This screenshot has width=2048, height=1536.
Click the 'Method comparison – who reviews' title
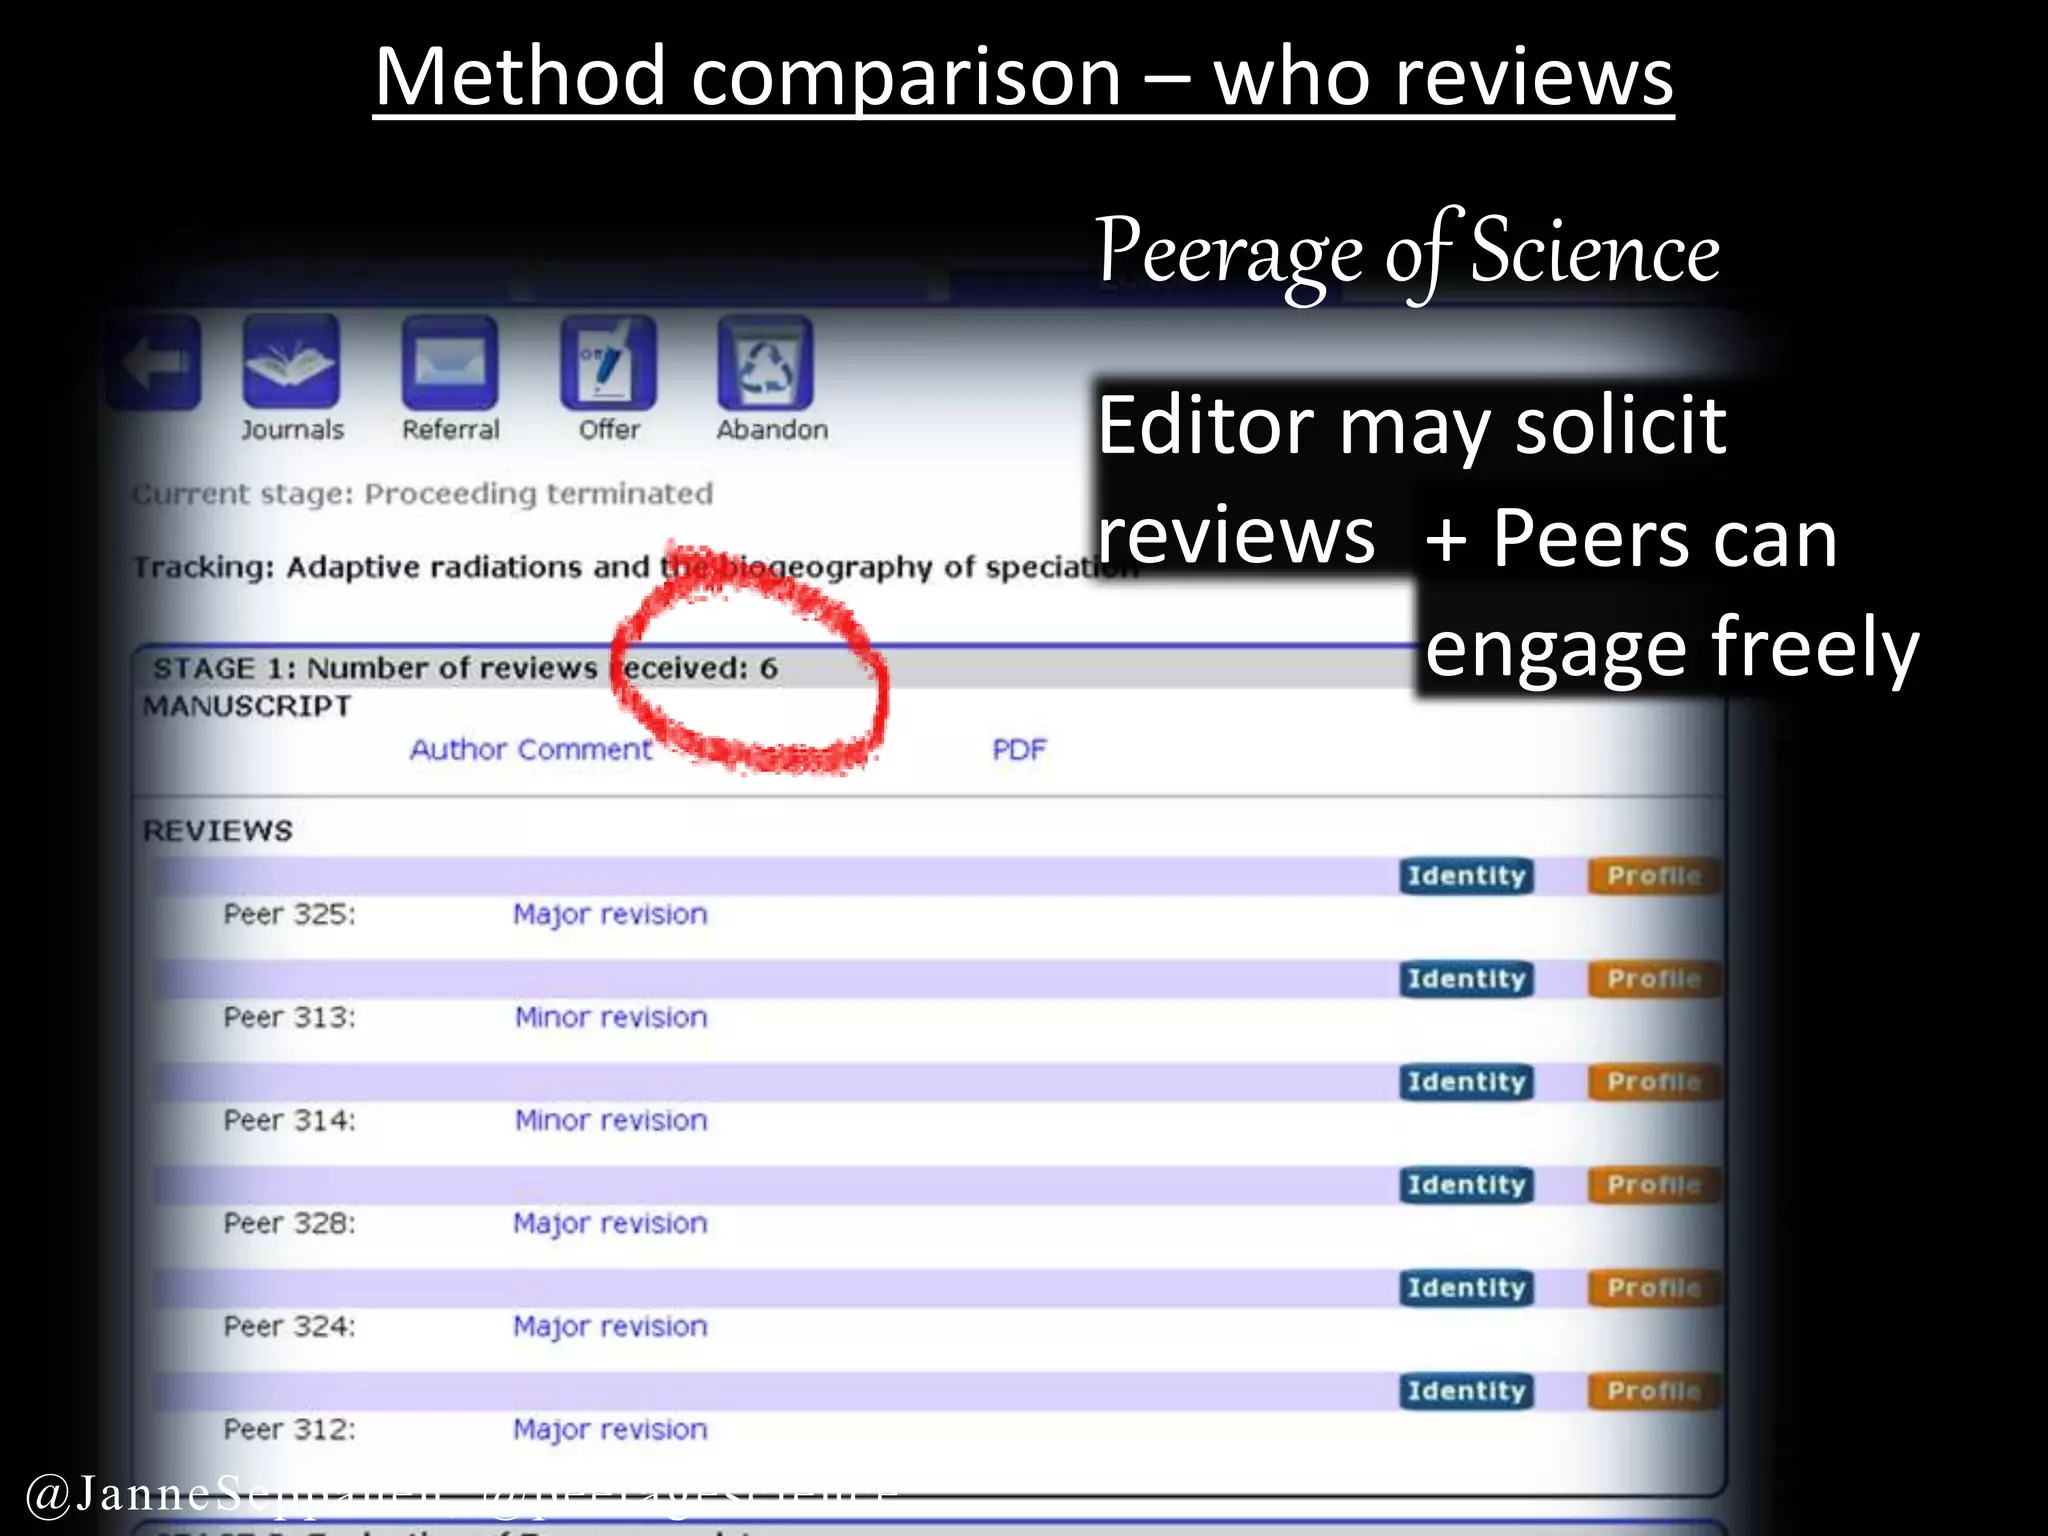pyautogui.click(x=1024, y=78)
